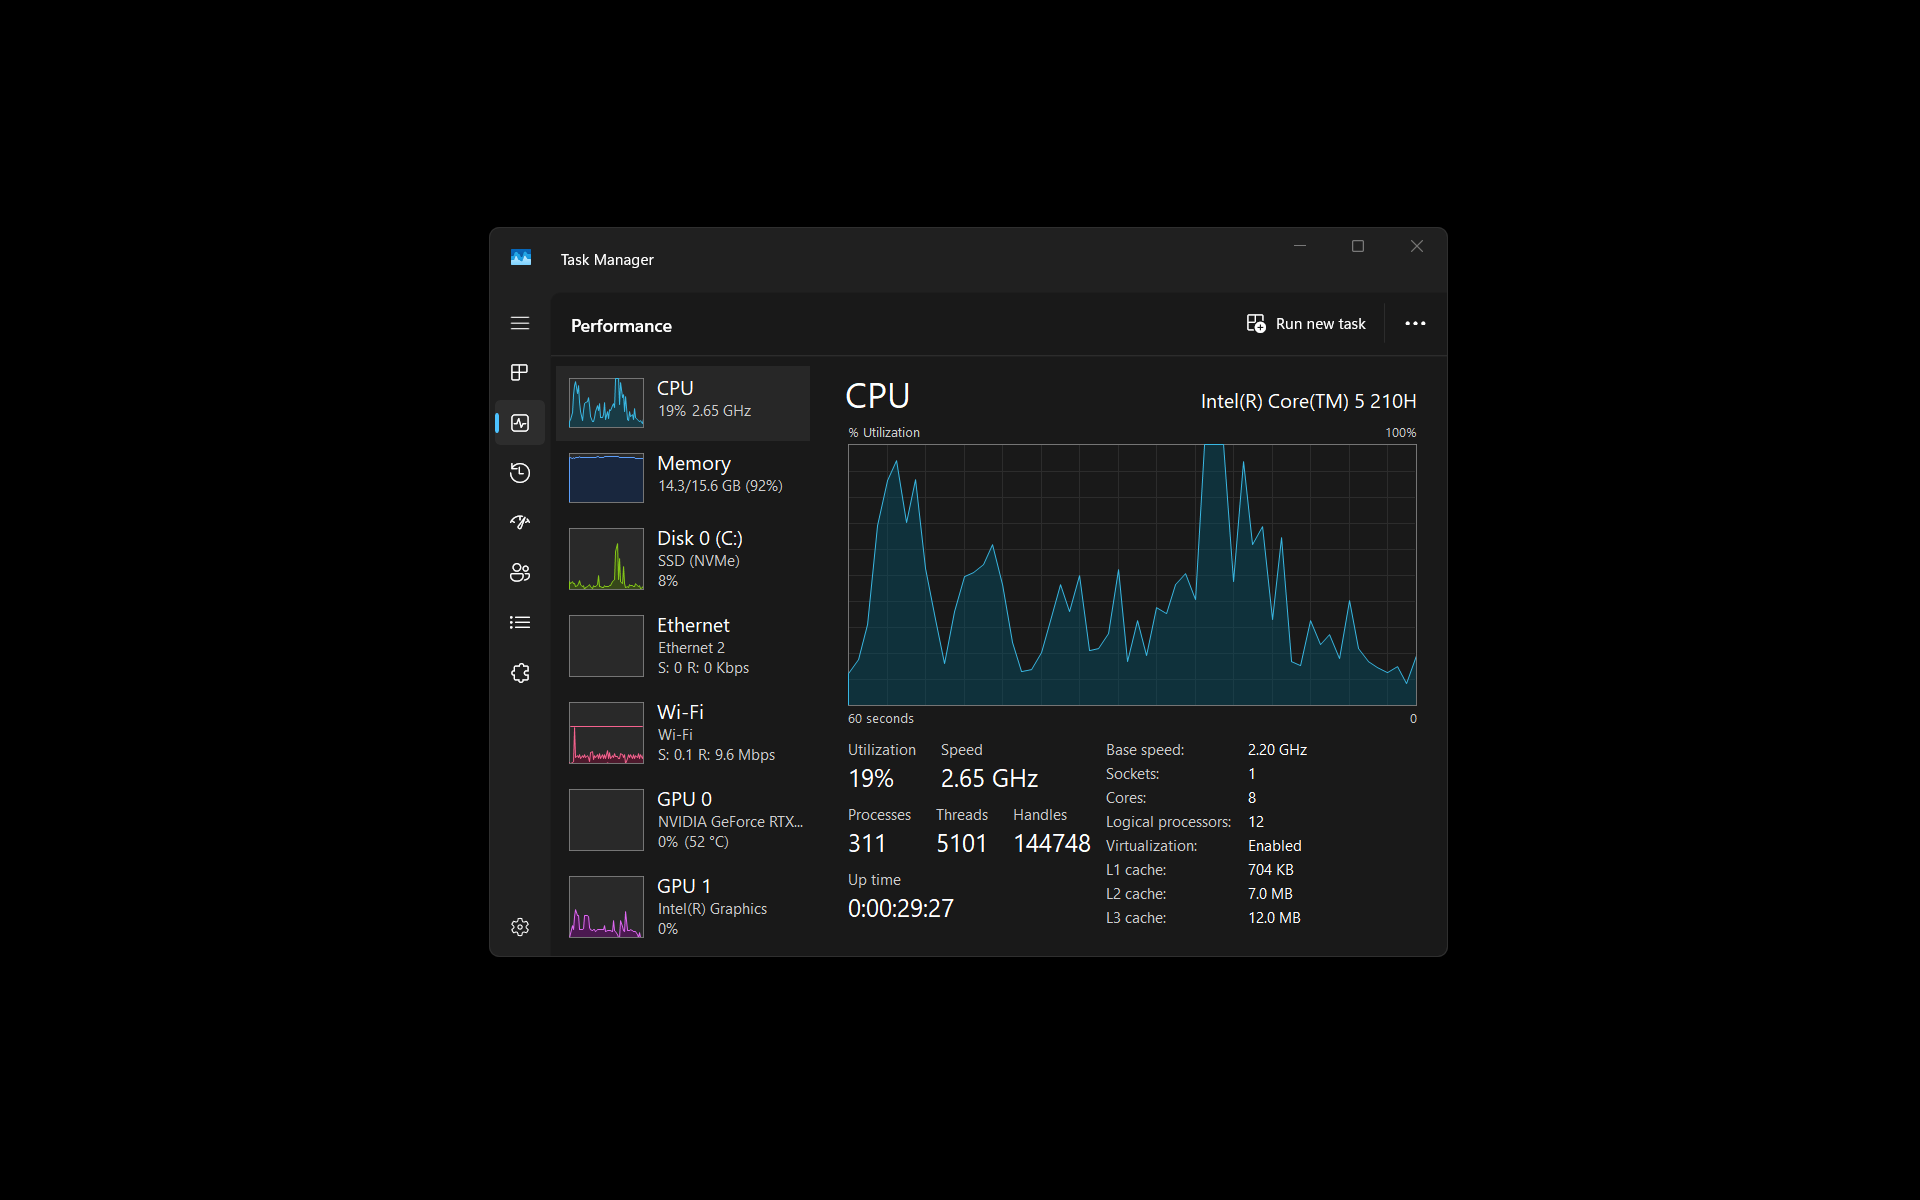Go to the Processes page icon
This screenshot has width=1920, height=1200.
[x=520, y=372]
